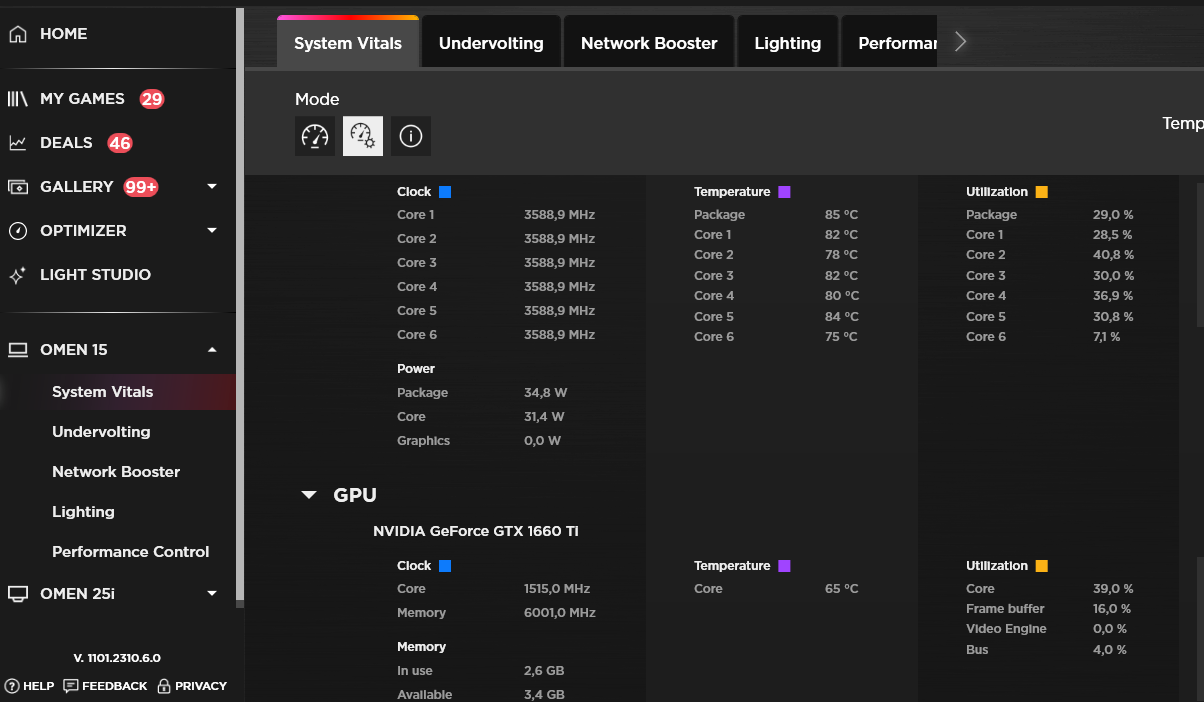Image resolution: width=1204 pixels, height=702 pixels.
Task: Expand the Gallery menu
Action: 212,187
